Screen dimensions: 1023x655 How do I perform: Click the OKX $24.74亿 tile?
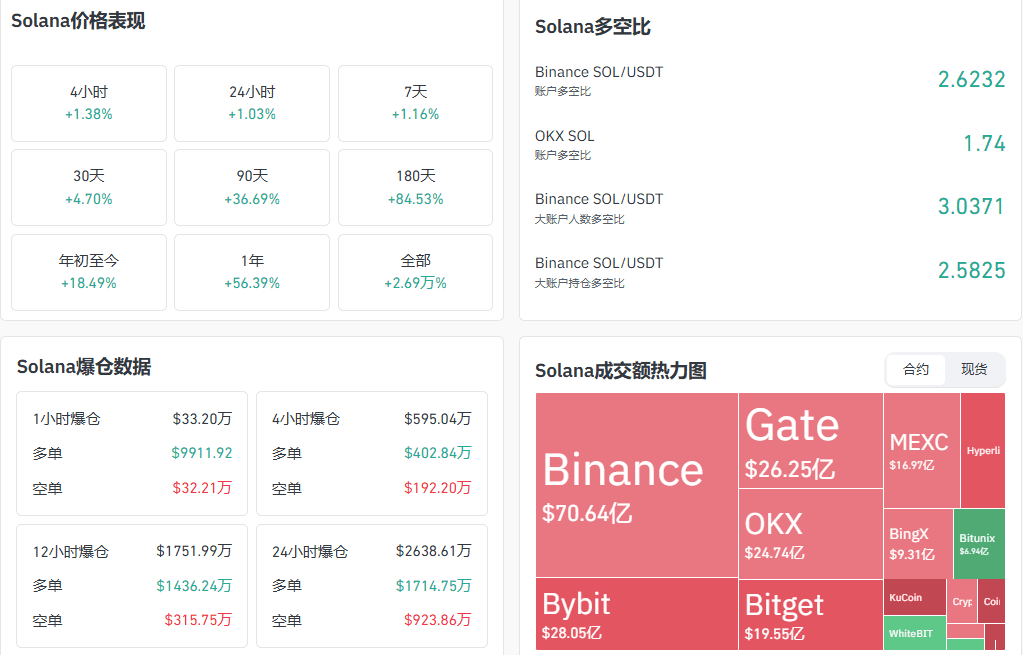click(x=811, y=534)
